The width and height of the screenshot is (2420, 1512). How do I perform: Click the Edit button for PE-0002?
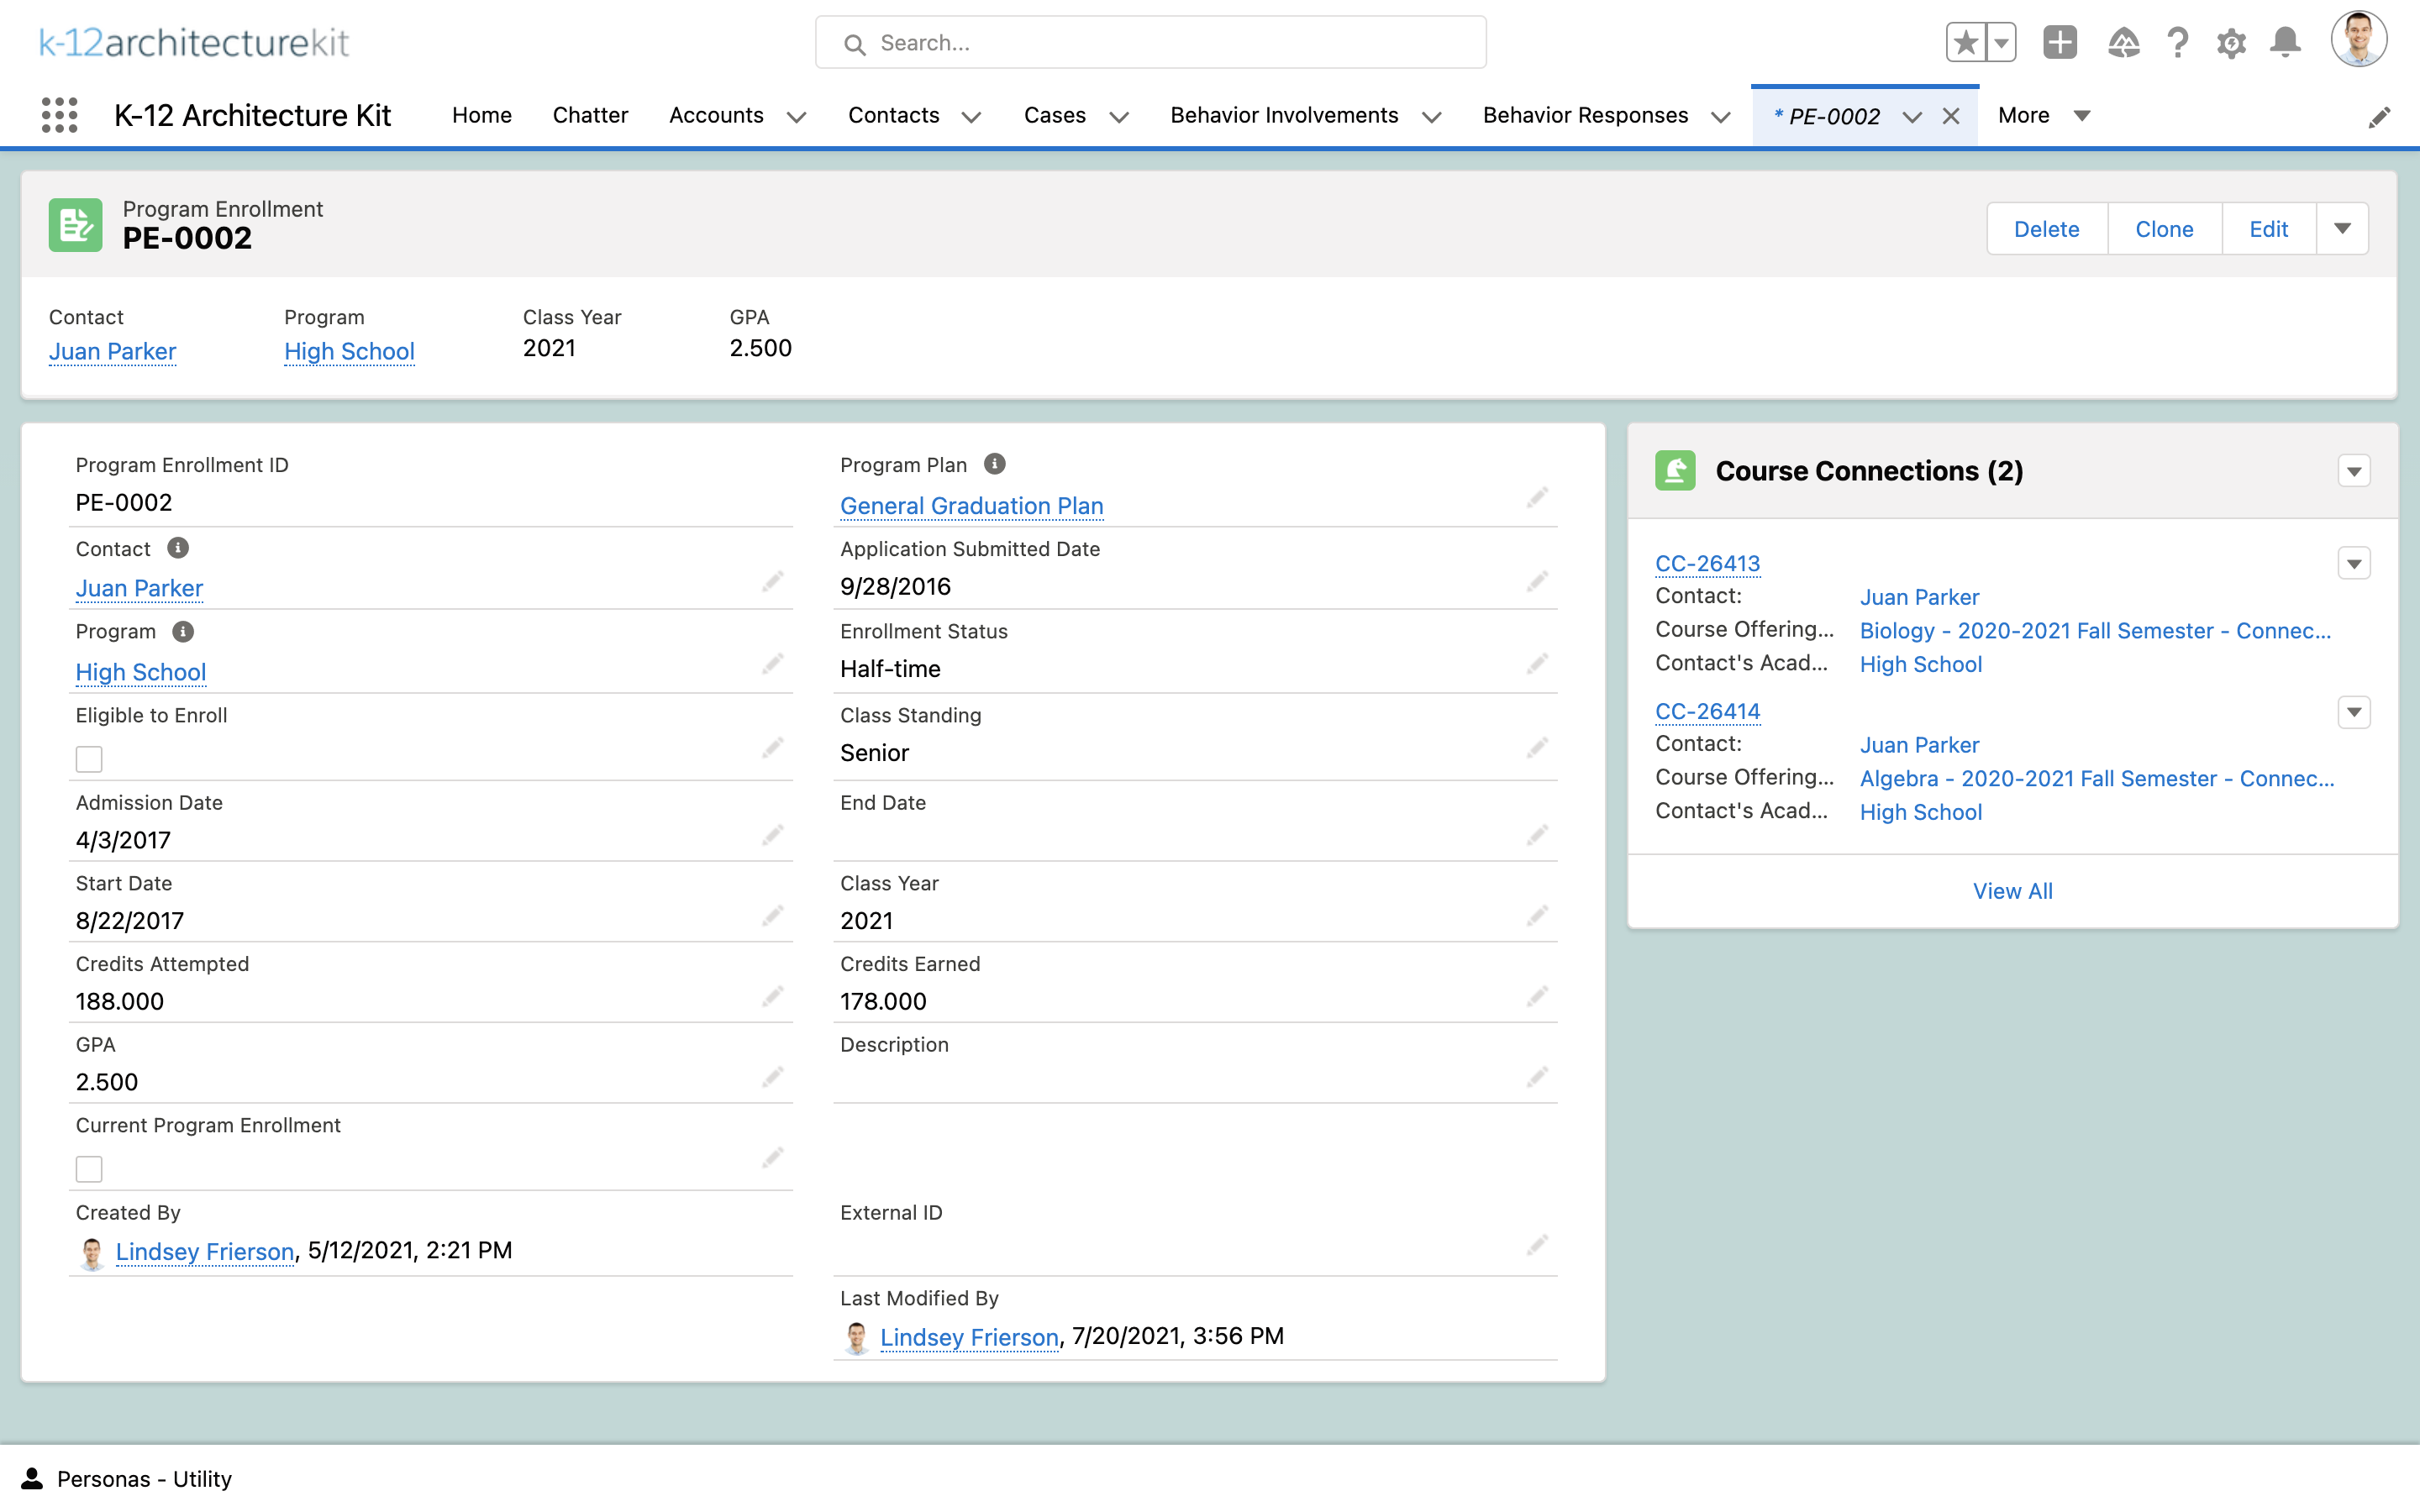pos(2269,227)
